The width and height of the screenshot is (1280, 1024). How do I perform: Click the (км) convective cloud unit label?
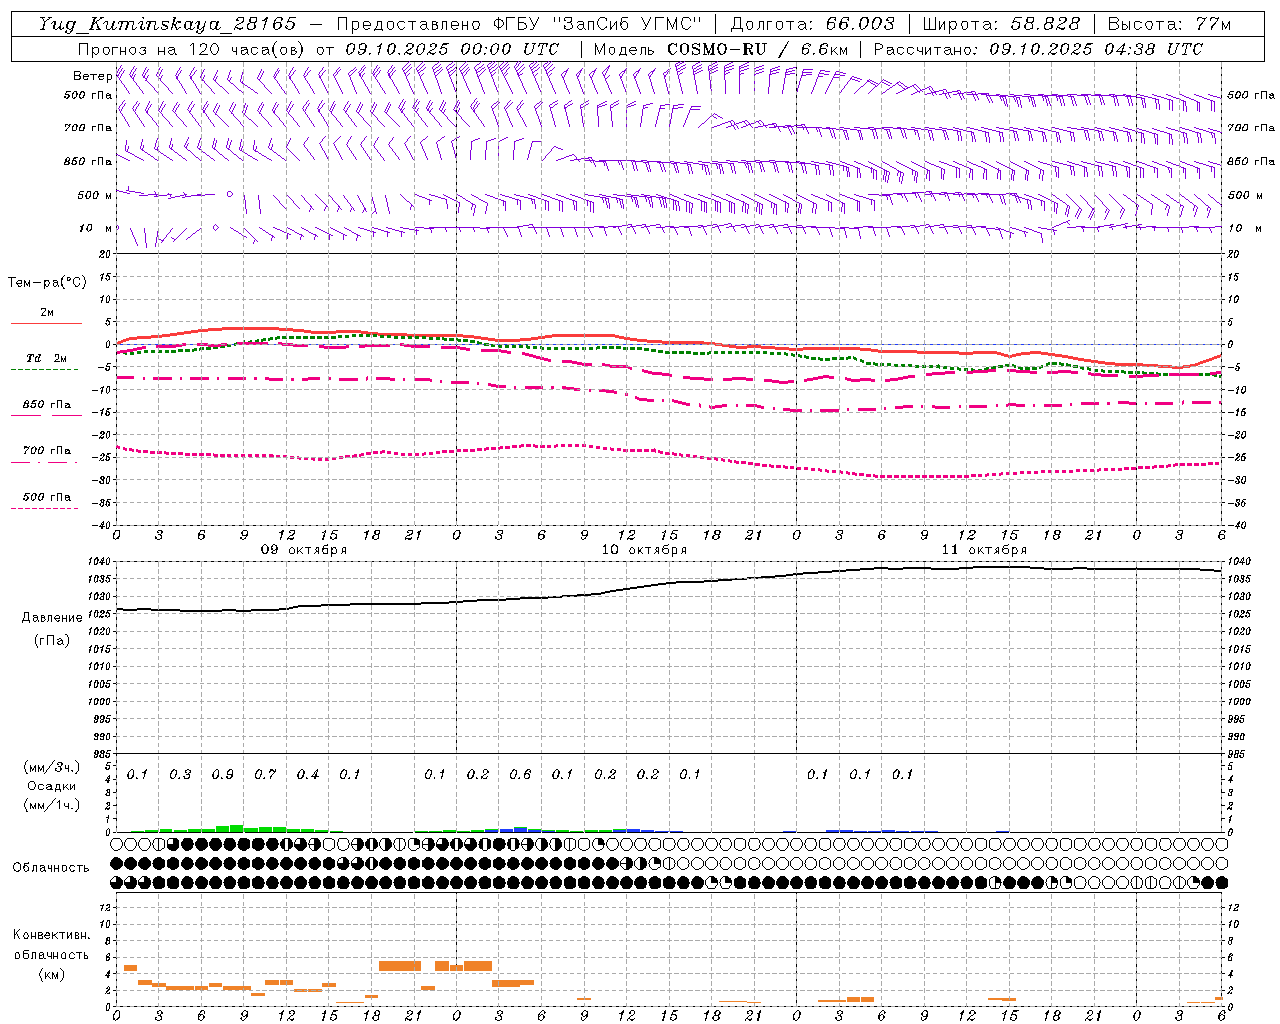[x=51, y=974]
